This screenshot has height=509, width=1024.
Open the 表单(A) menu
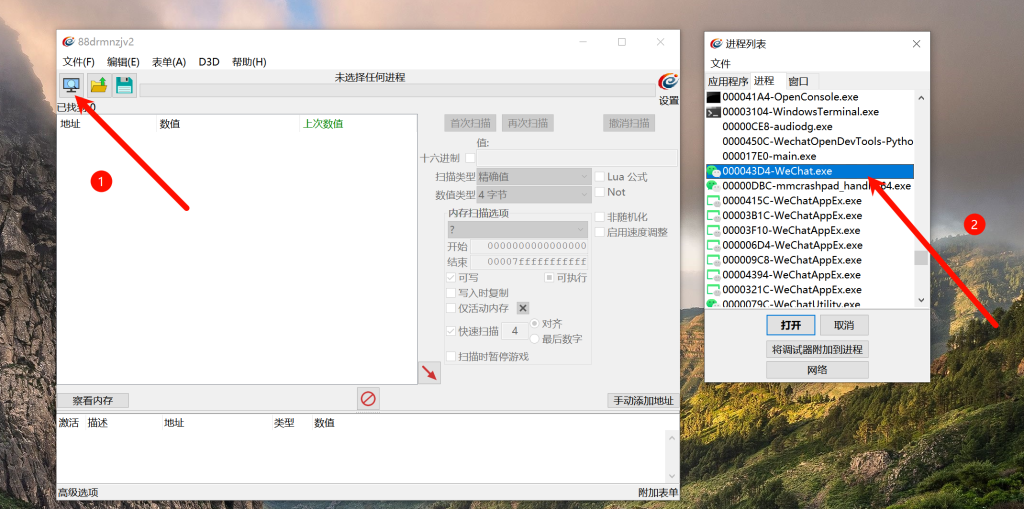pos(169,62)
